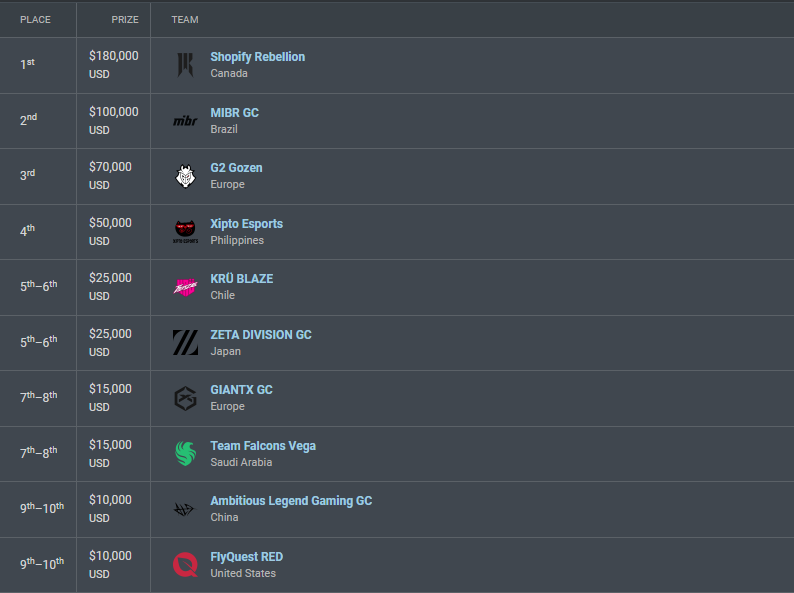Screen dimensions: 794x593
Task: Click the G2 Gozen samurai logo
Action: (x=185, y=176)
